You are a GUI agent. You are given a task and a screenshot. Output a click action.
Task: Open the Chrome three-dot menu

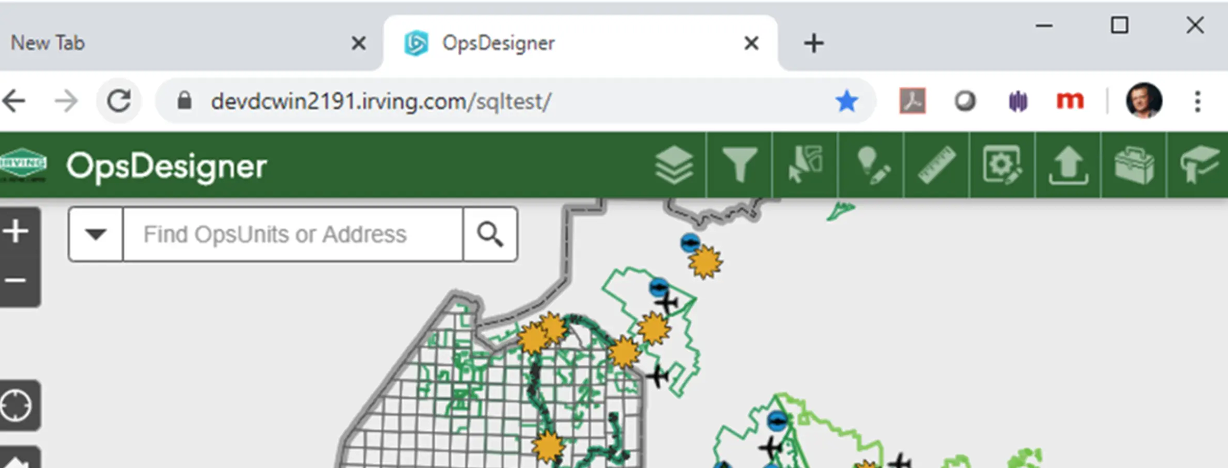pos(1198,101)
